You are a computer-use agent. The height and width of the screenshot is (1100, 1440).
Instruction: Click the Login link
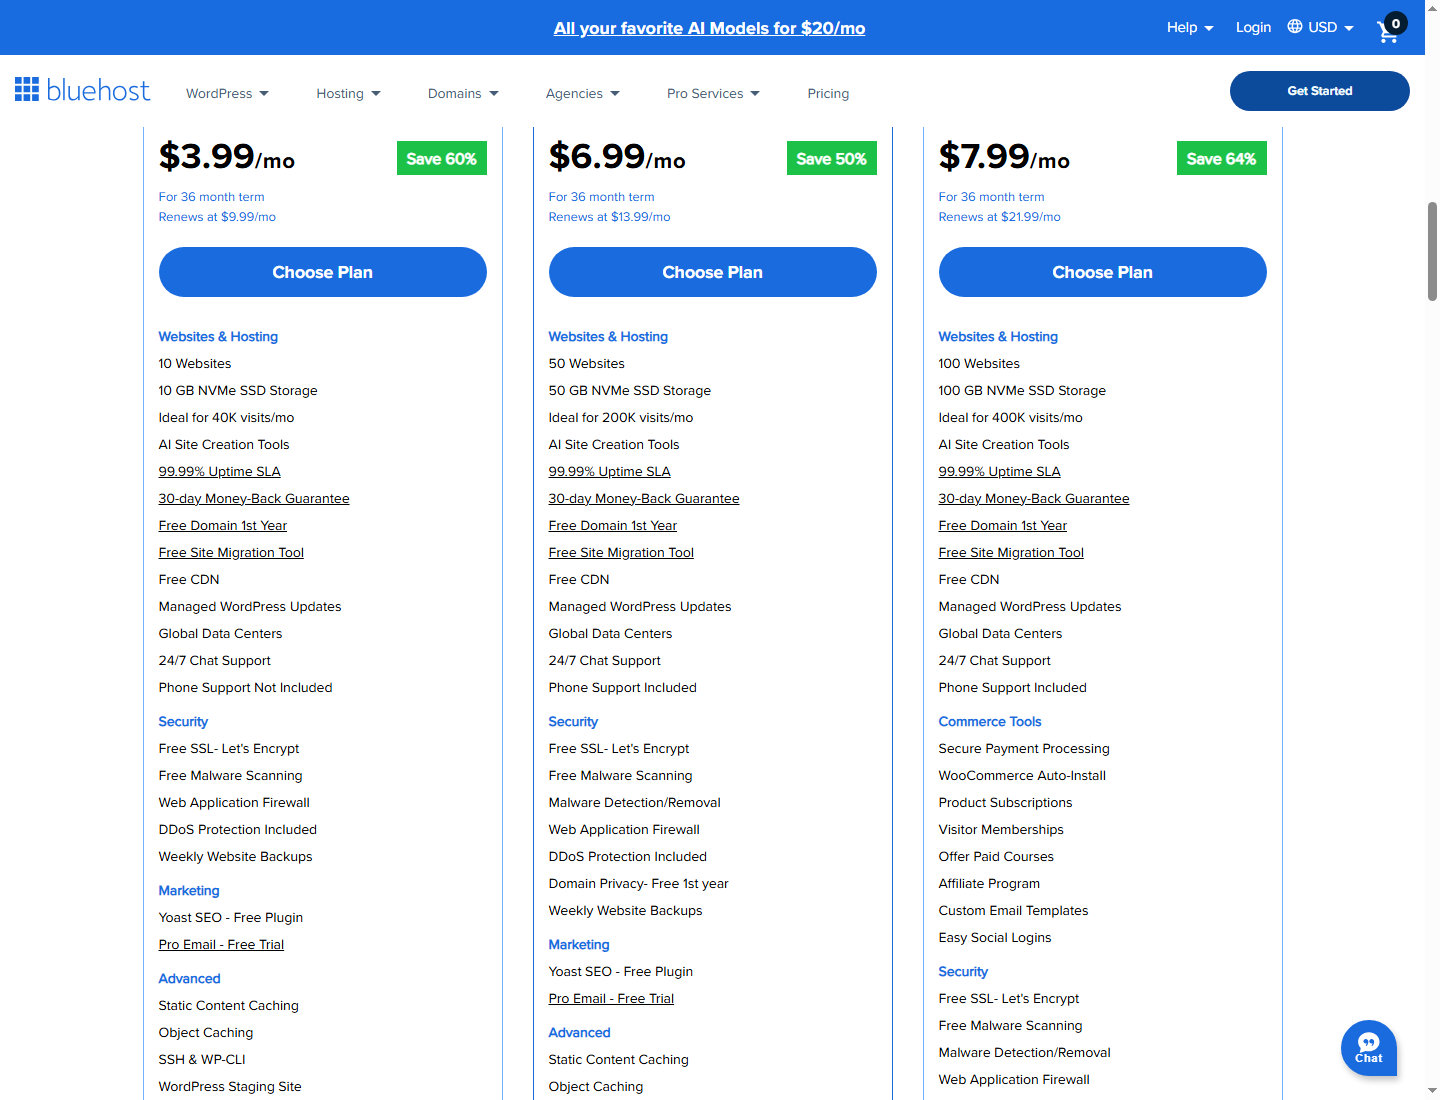pyautogui.click(x=1253, y=27)
